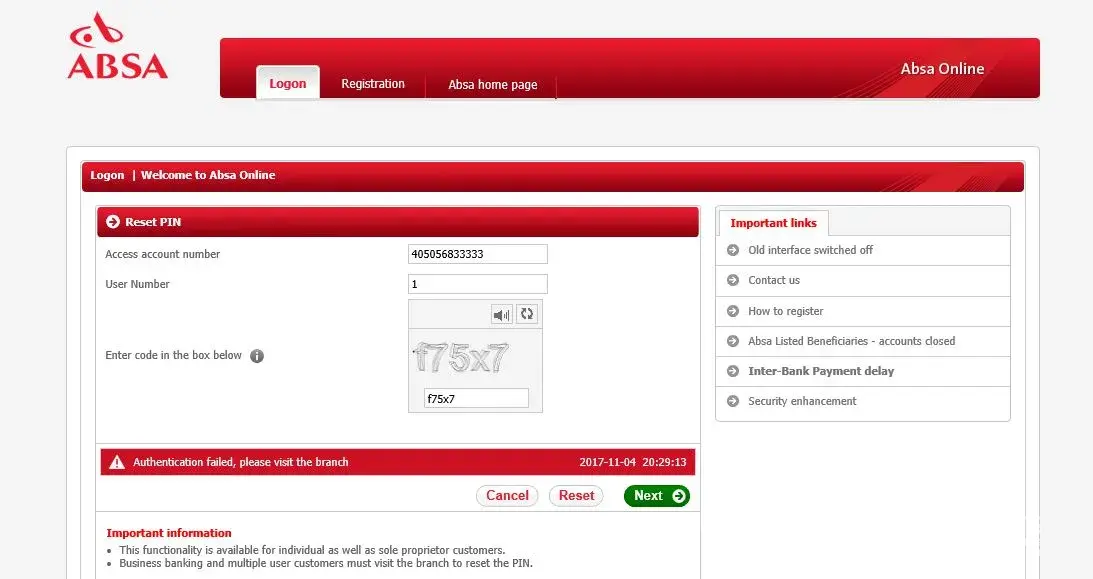1093x579 pixels.
Task: Click 'Enter code in the box below' label
Action: click(x=174, y=355)
